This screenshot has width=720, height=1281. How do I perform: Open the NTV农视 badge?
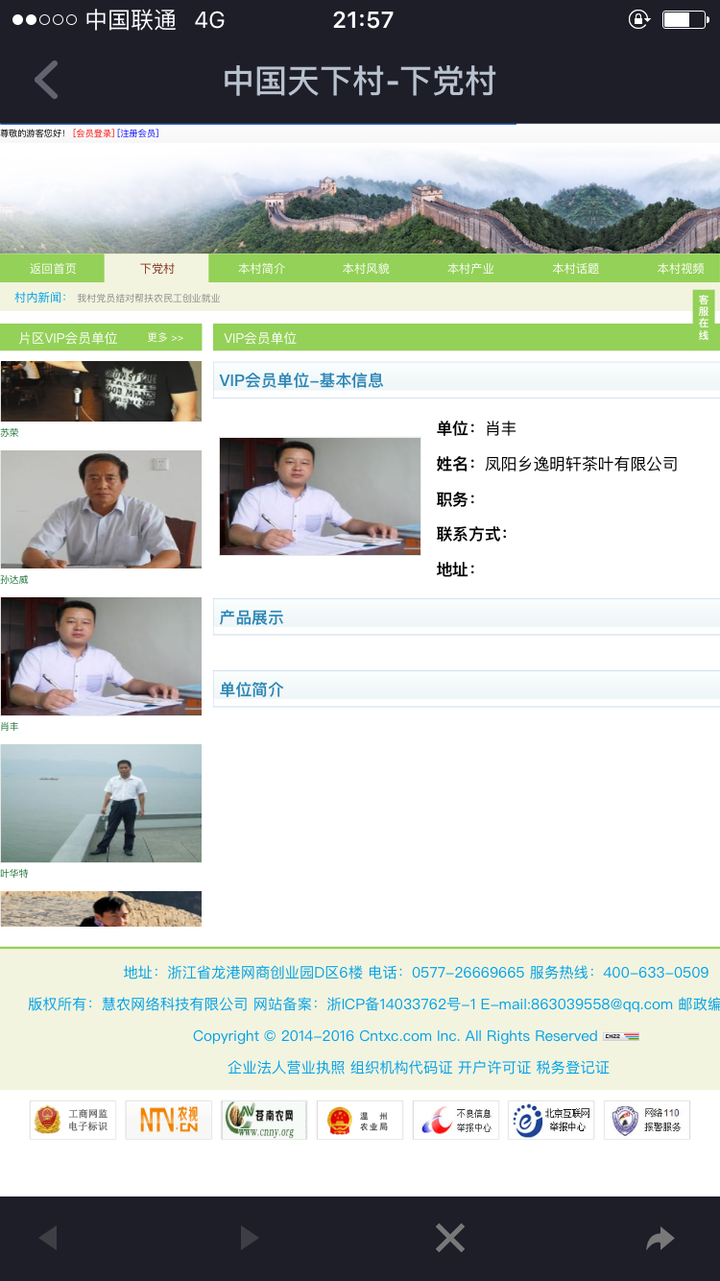tap(168, 1120)
